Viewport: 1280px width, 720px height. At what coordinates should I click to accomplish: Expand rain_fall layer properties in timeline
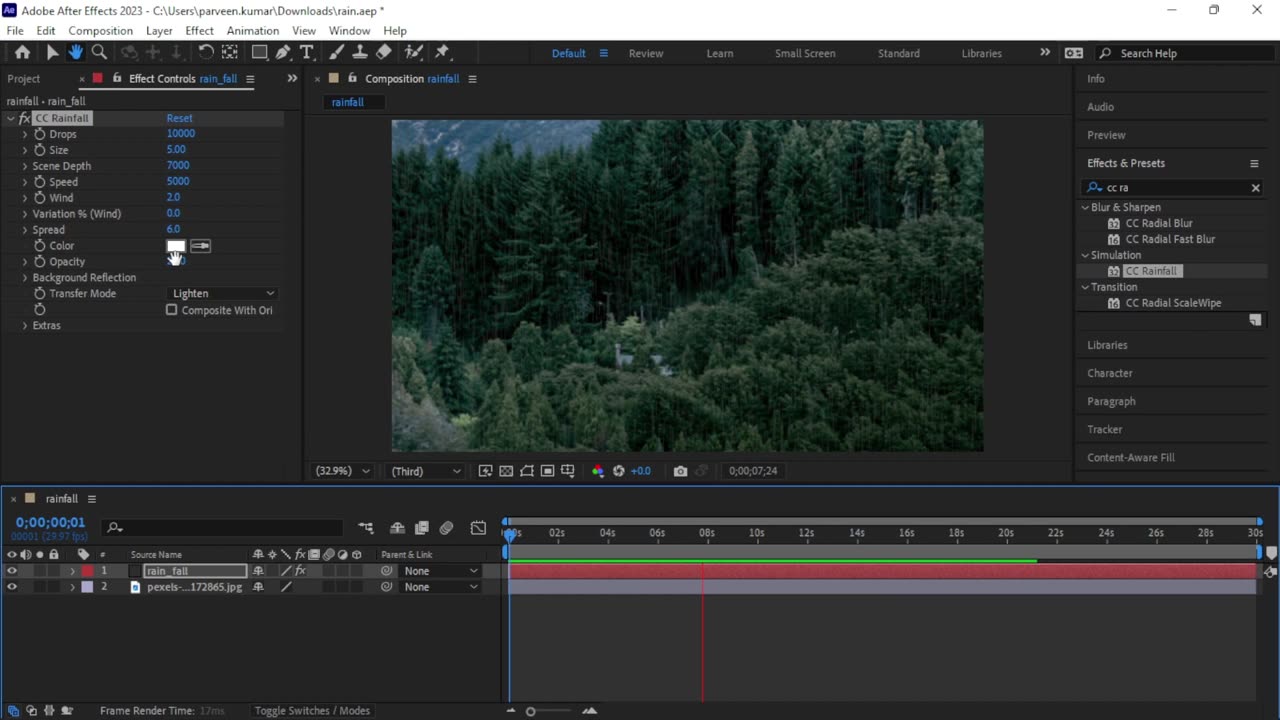72,571
